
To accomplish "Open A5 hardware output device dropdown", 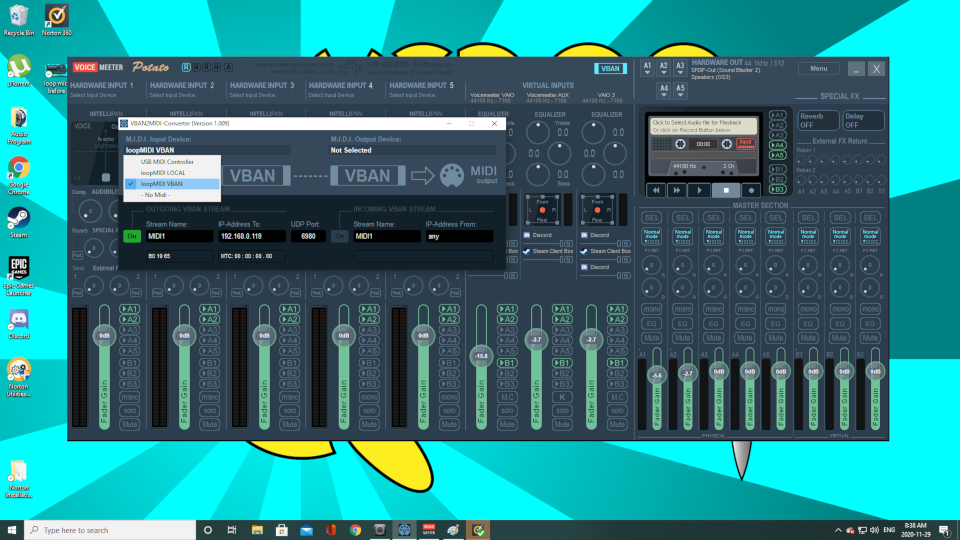I will pyautogui.click(x=680, y=91).
